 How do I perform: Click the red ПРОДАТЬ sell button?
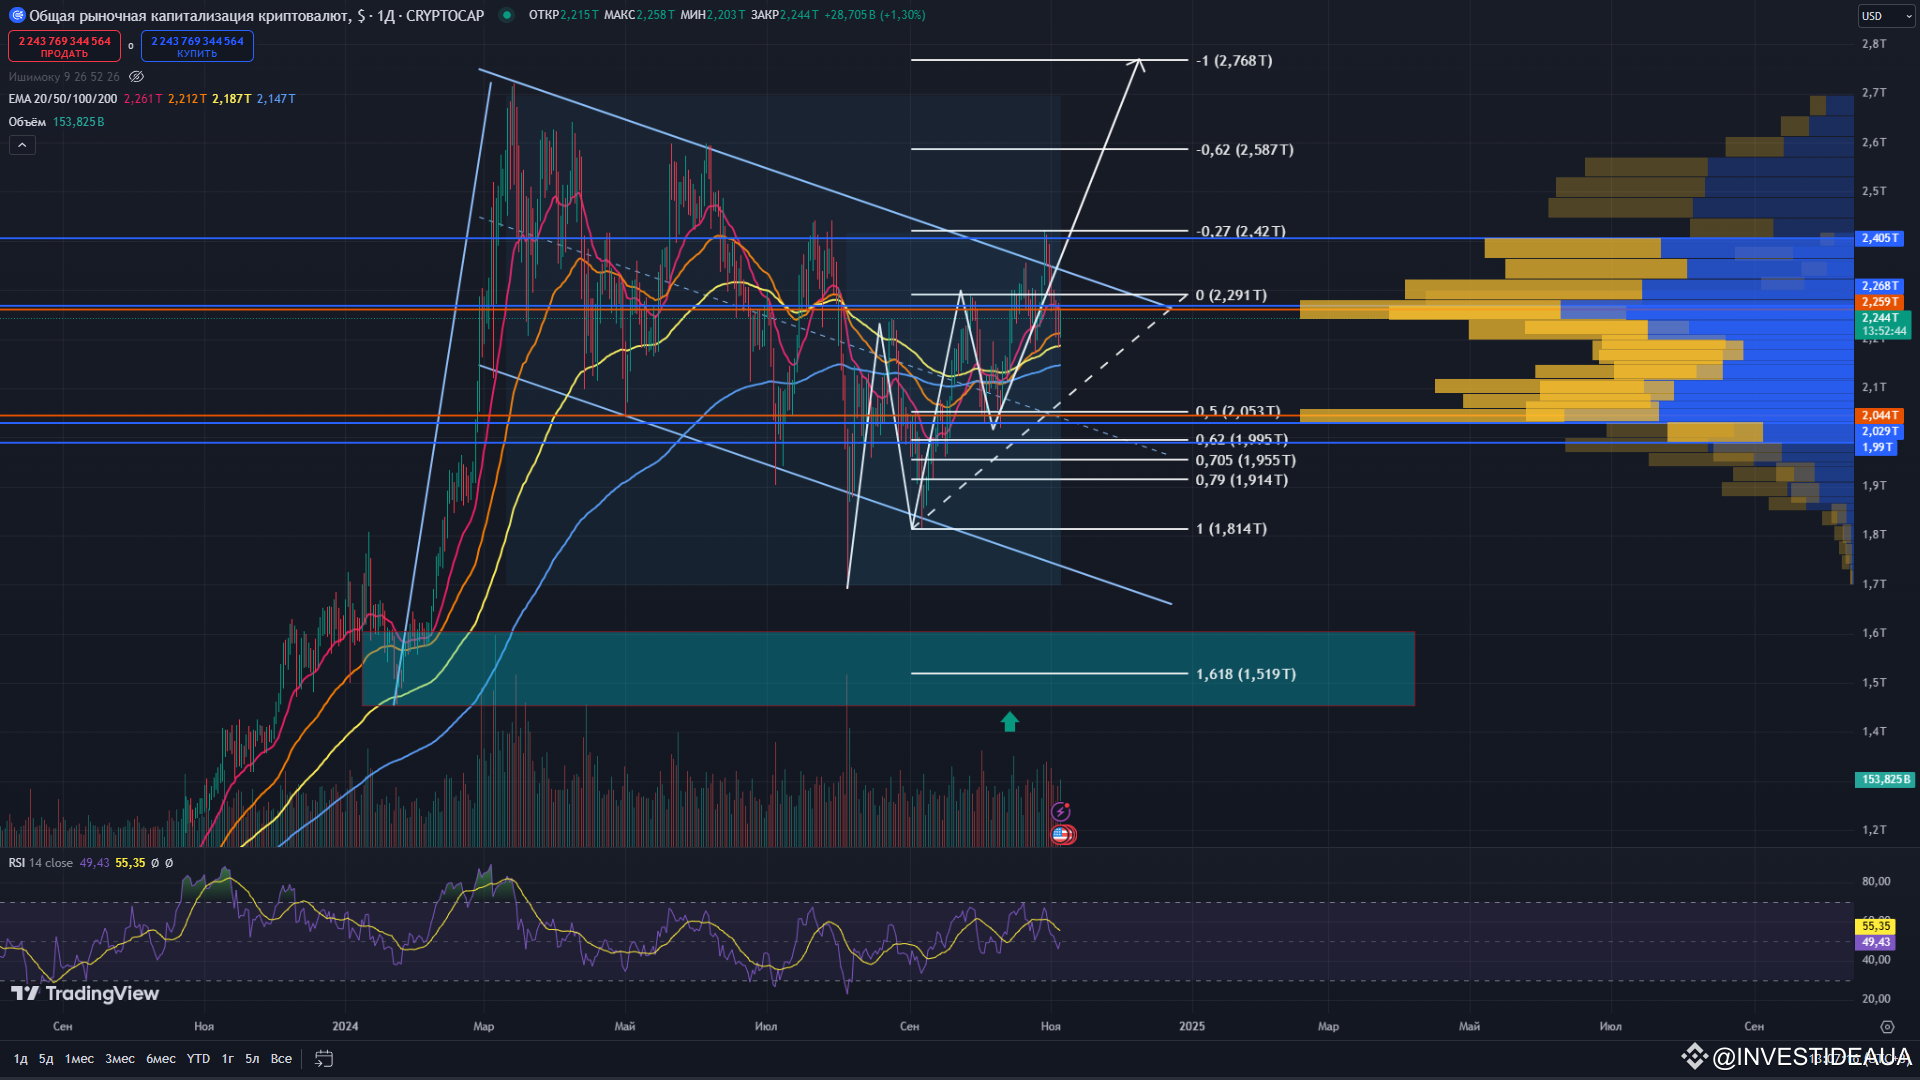tap(65, 46)
